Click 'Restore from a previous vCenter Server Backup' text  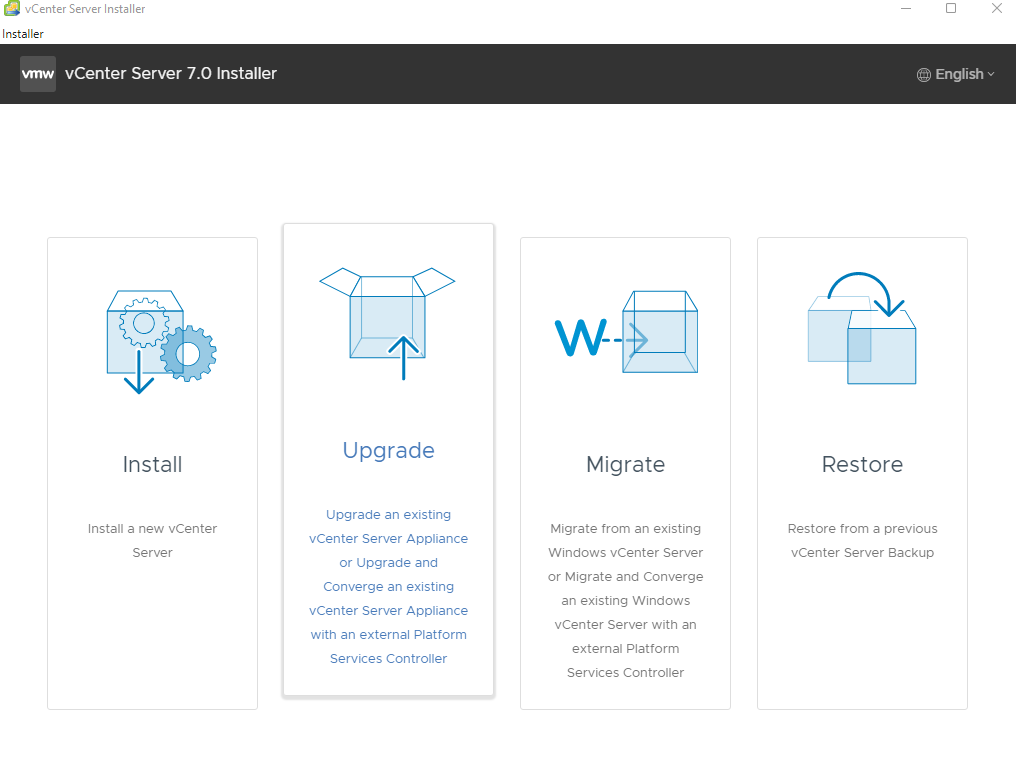862,540
